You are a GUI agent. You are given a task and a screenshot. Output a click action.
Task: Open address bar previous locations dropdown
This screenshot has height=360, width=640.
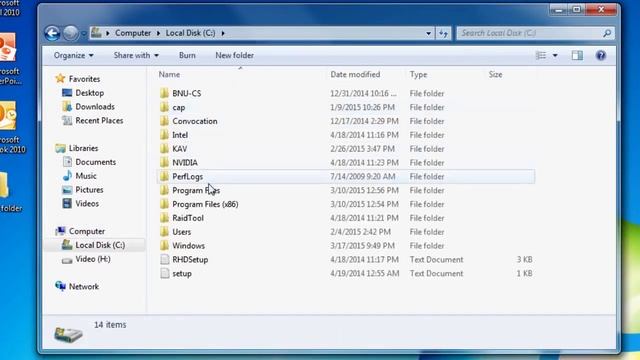point(428,33)
